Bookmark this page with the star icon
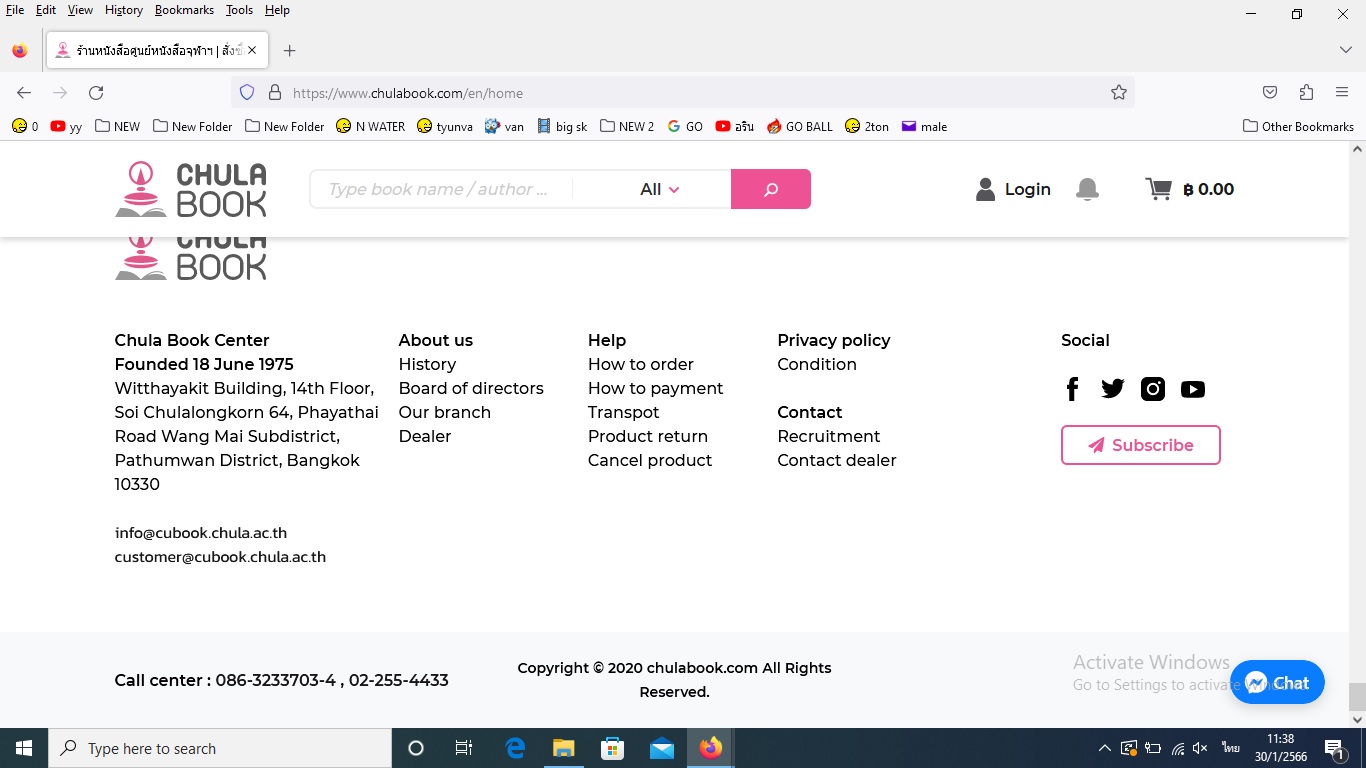Screen dimensions: 1366x768 click(1119, 93)
